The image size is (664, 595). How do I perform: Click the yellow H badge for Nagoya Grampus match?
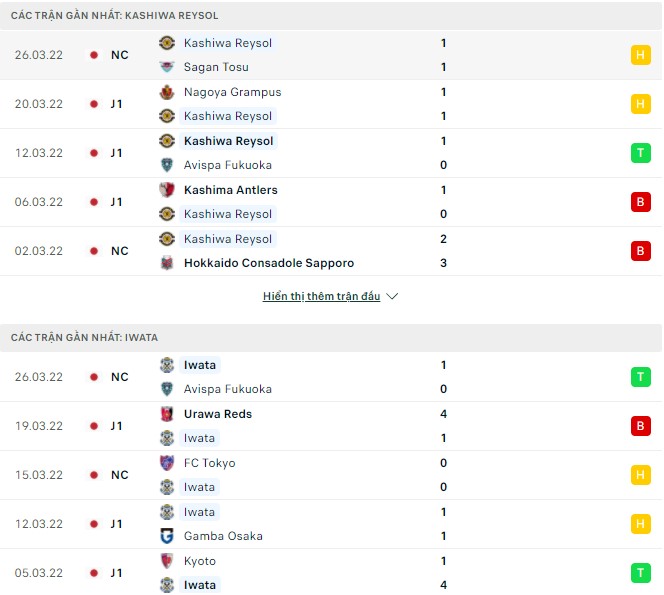tap(640, 104)
